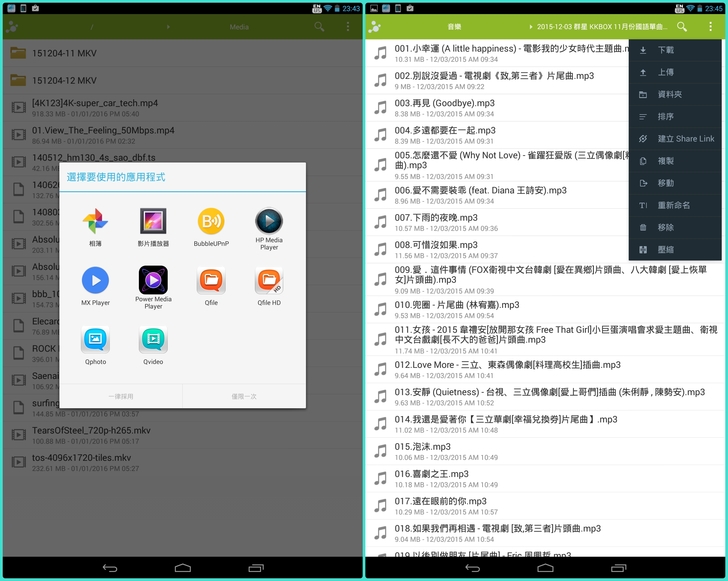728x581 pixels.
Task: Select the Qfile app icon
Action: click(x=211, y=286)
